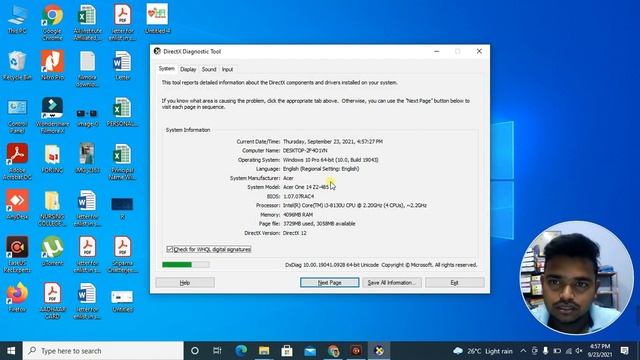This screenshot has width=640, height=360.
Task: Click the System Model 'Acer One 14' text
Action: 306,187
